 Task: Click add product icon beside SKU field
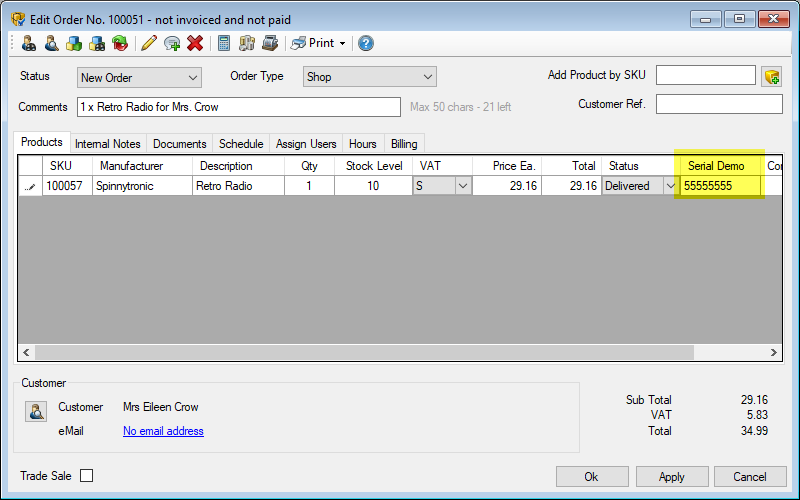[x=771, y=76]
